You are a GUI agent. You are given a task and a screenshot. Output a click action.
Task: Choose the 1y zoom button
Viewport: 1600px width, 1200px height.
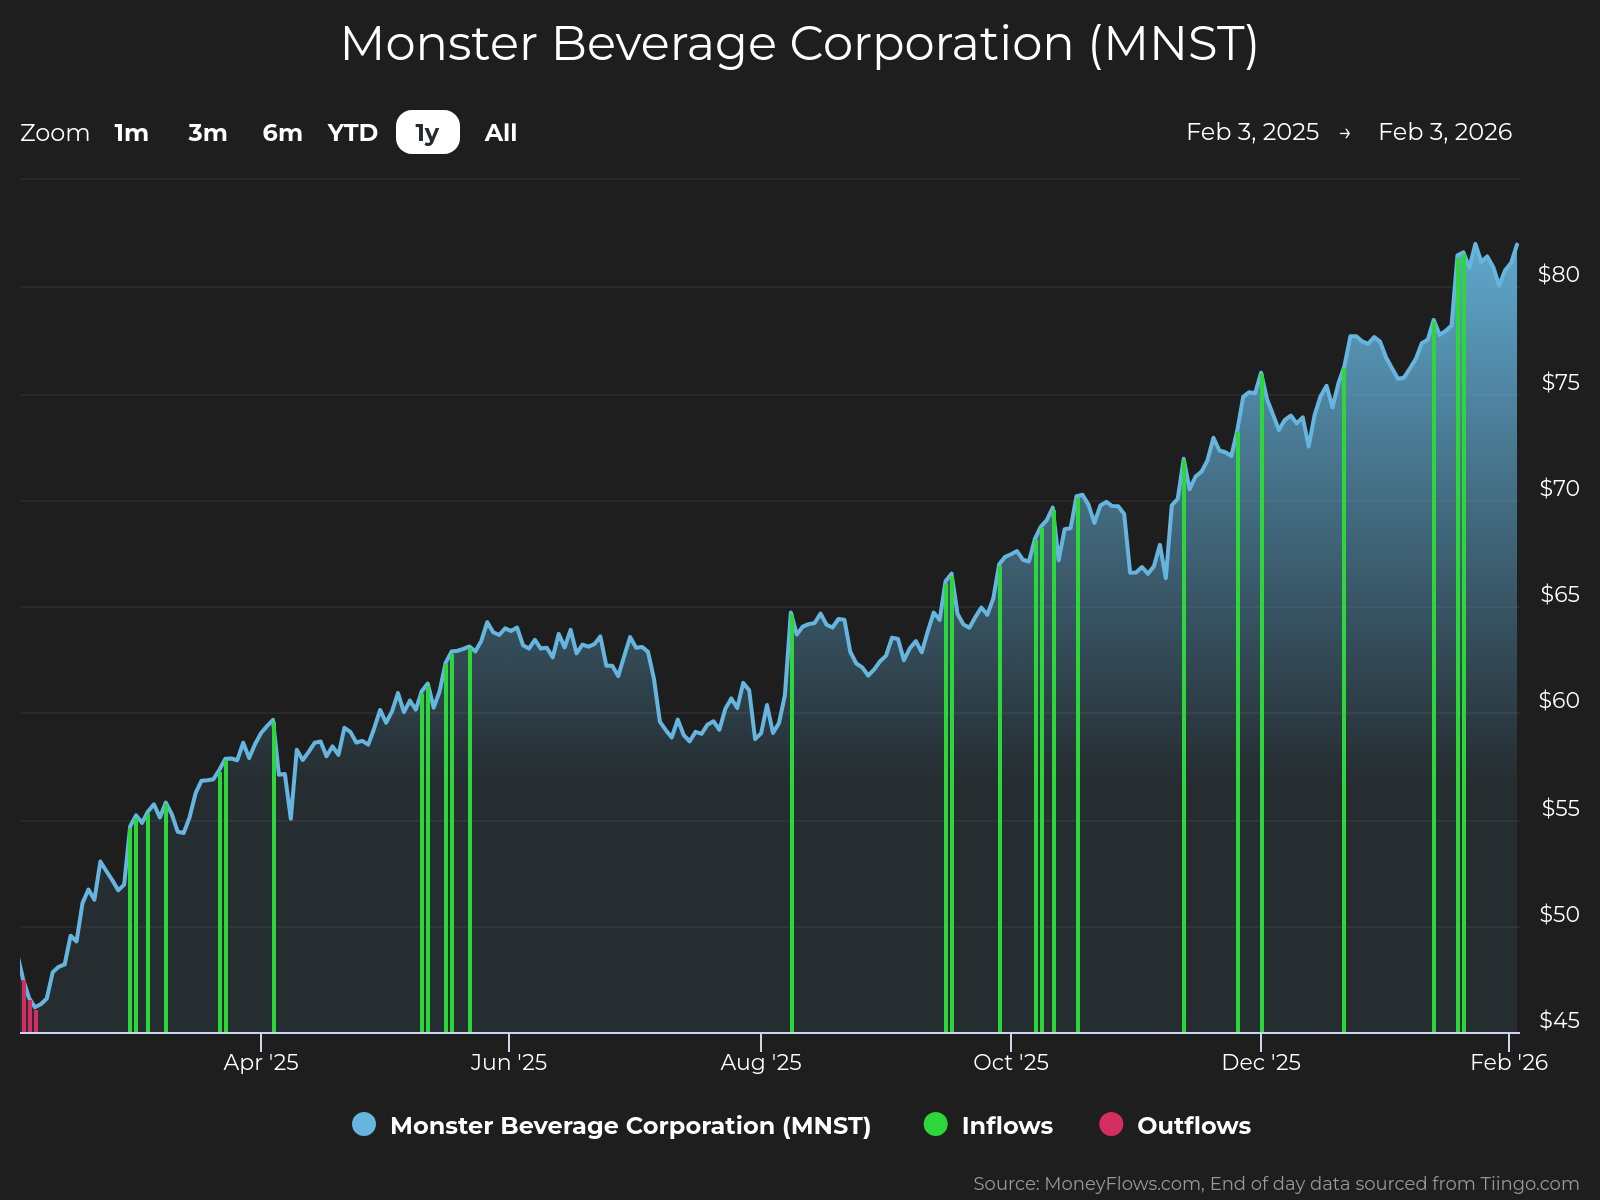(428, 132)
